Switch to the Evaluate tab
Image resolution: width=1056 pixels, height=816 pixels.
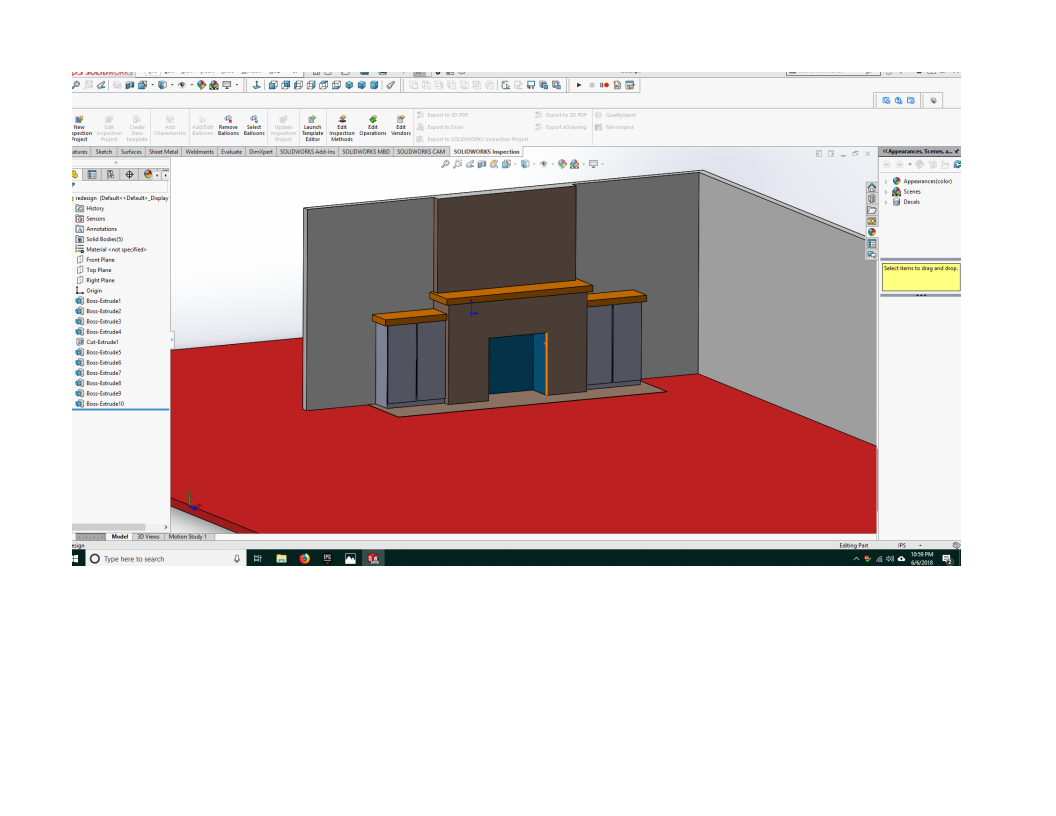[x=231, y=151]
